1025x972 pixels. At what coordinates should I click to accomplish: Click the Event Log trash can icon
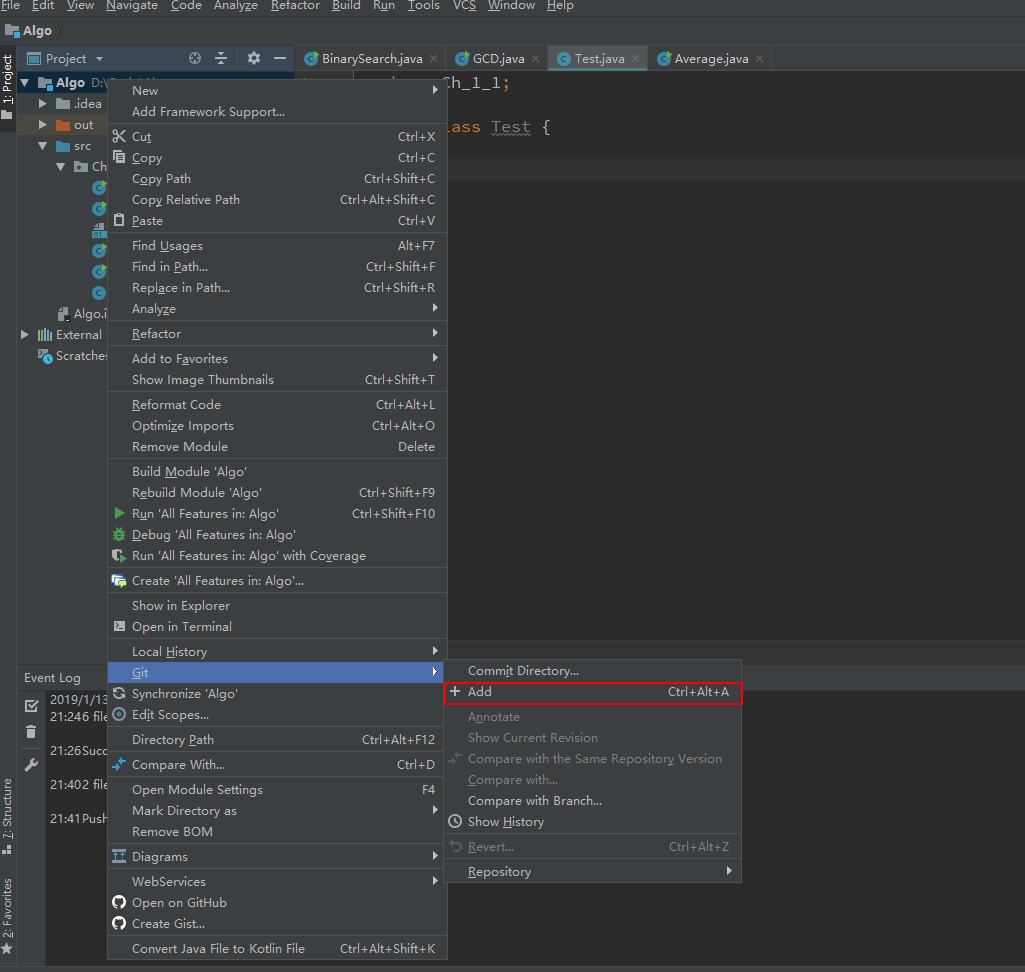coord(31,732)
